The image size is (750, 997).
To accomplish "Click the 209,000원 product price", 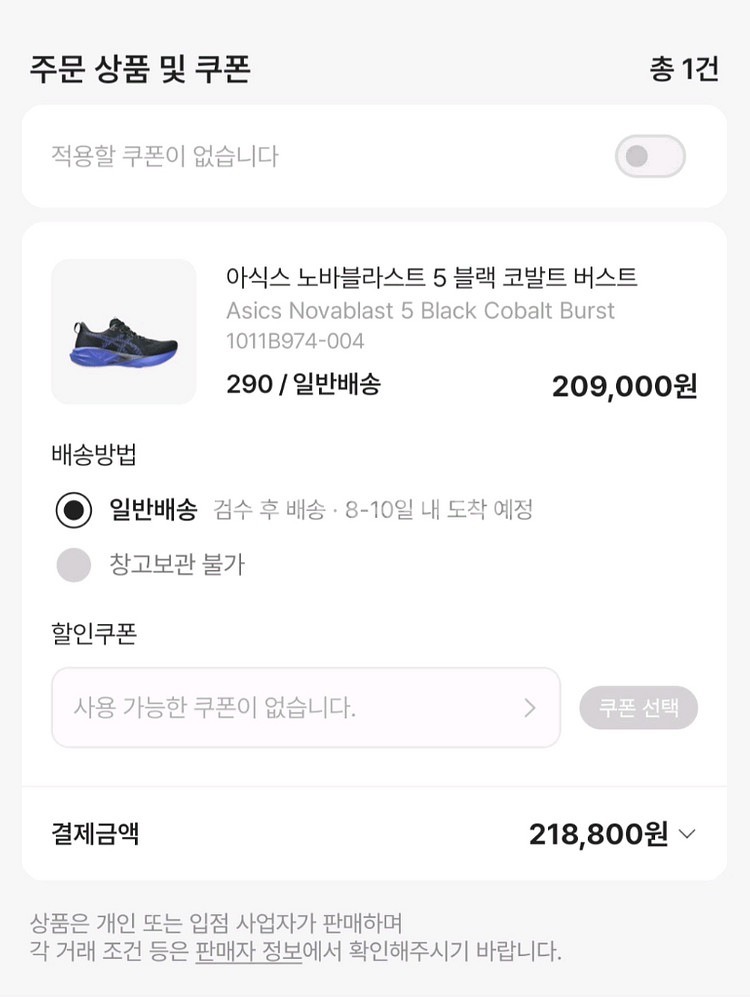I will tap(624, 386).
